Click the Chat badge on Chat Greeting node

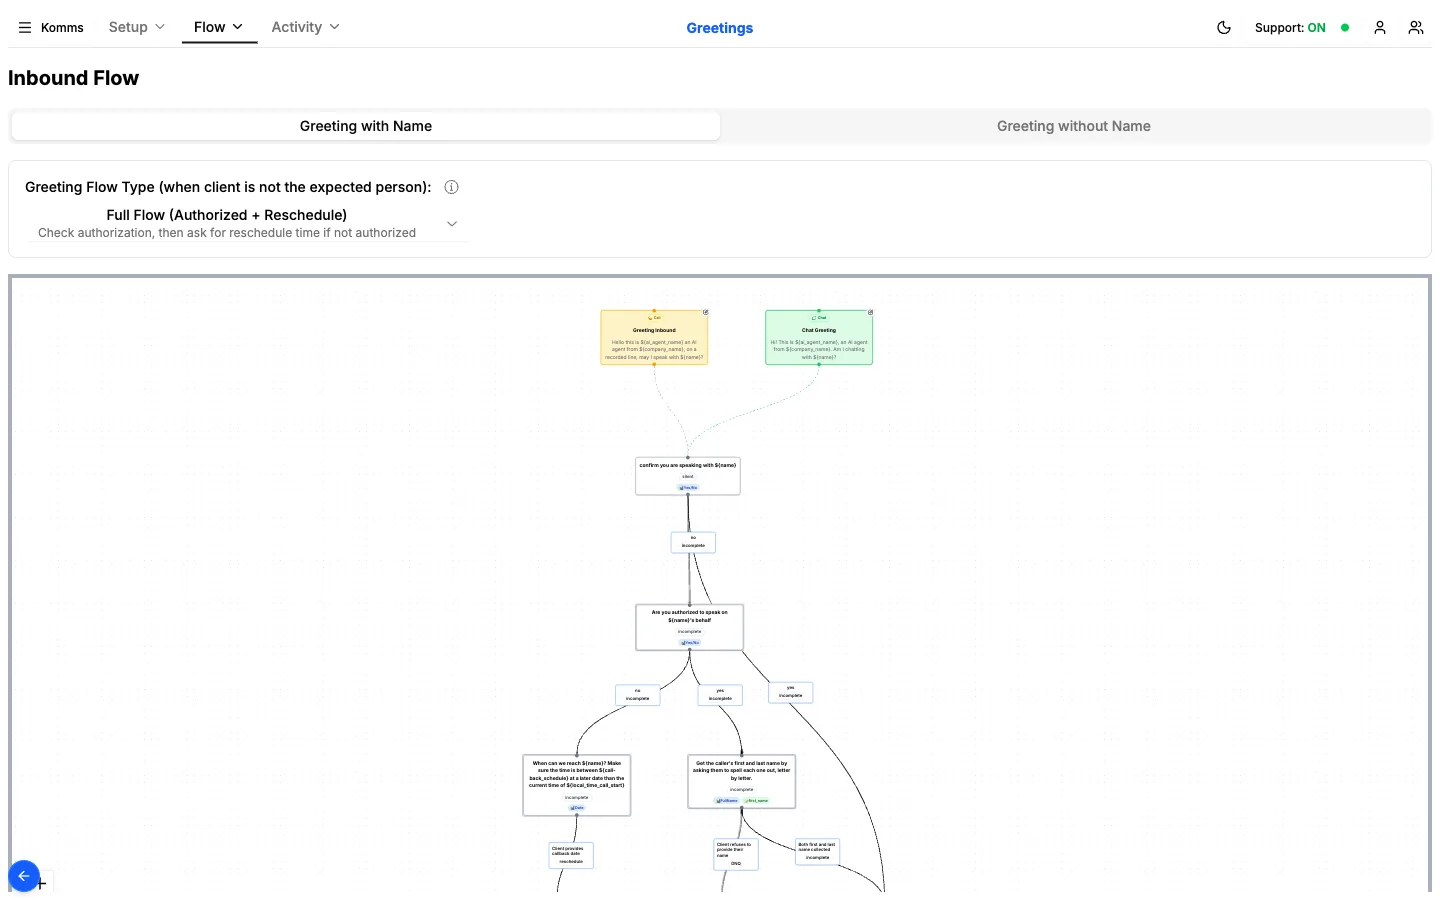(x=819, y=318)
